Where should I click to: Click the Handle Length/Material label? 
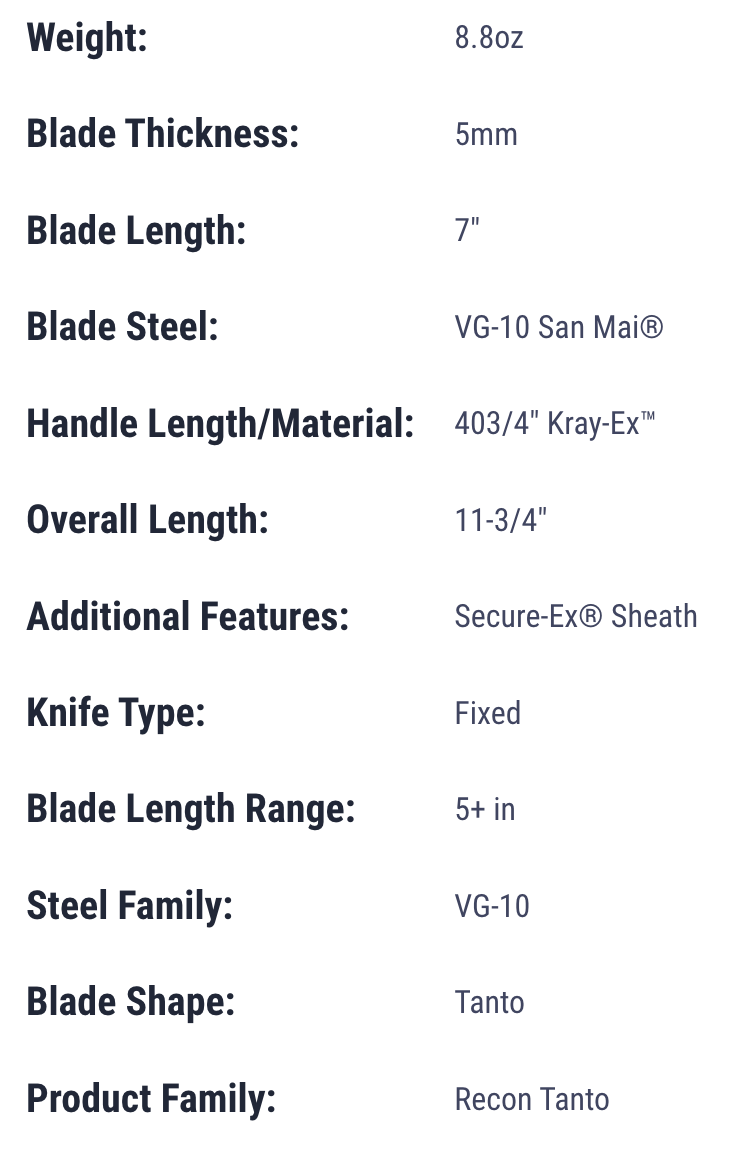(x=220, y=424)
